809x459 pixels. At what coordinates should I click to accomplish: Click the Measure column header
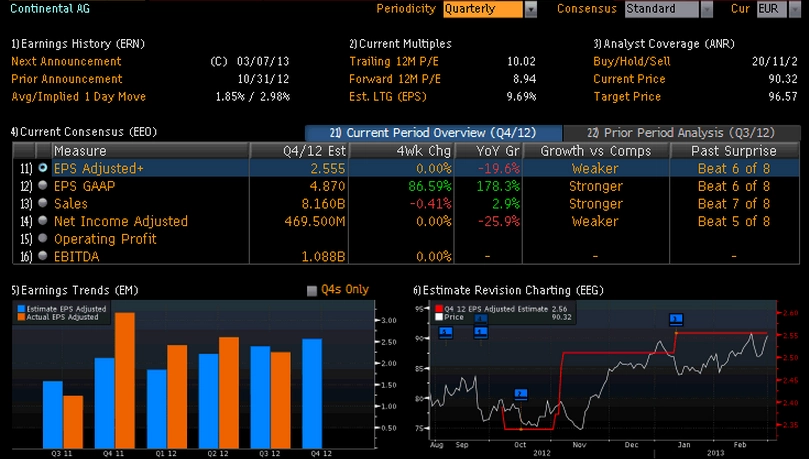click(150, 151)
